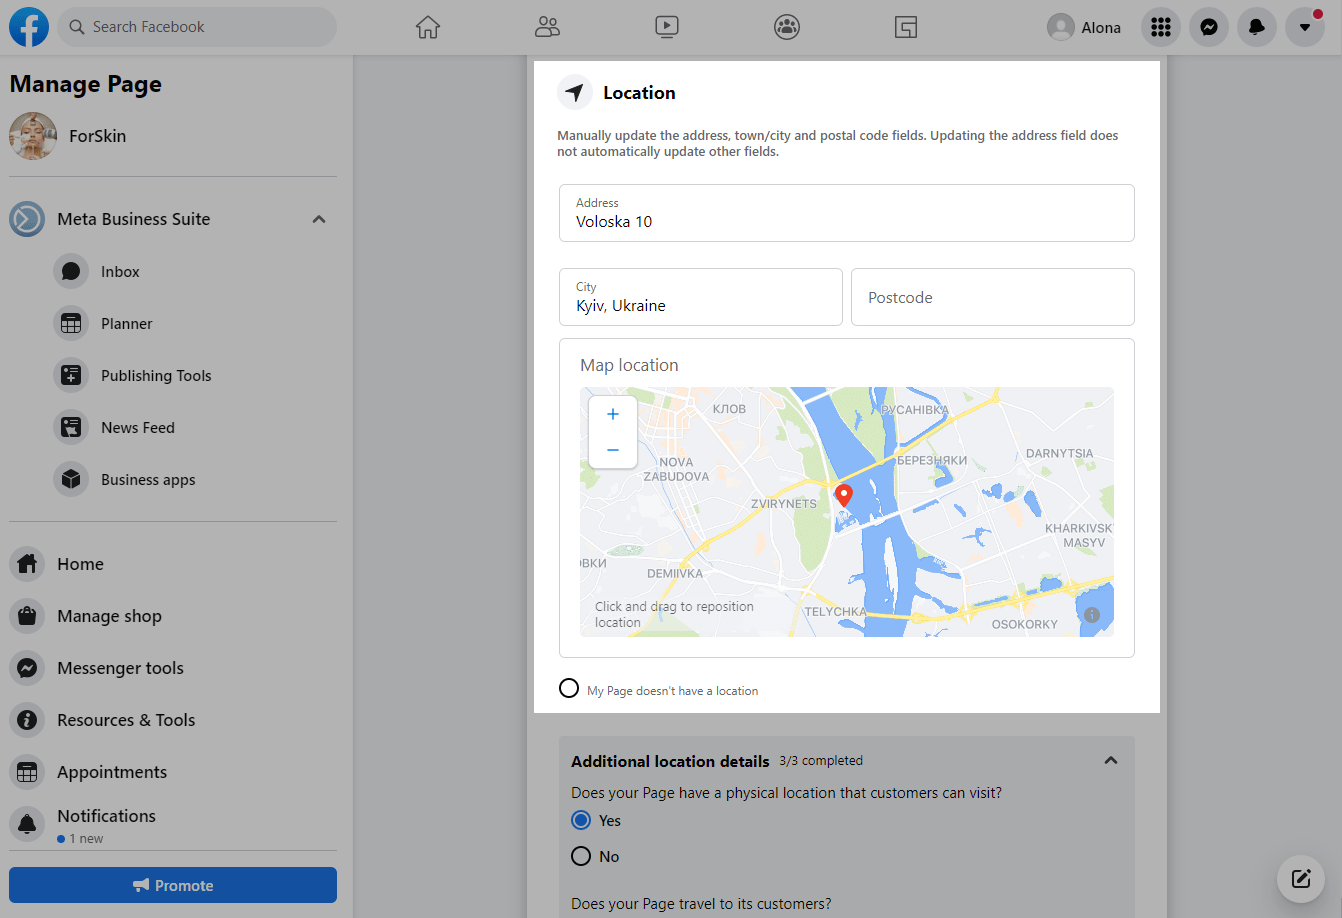Click the red map location pin
The width and height of the screenshot is (1342, 918).
tap(843, 496)
